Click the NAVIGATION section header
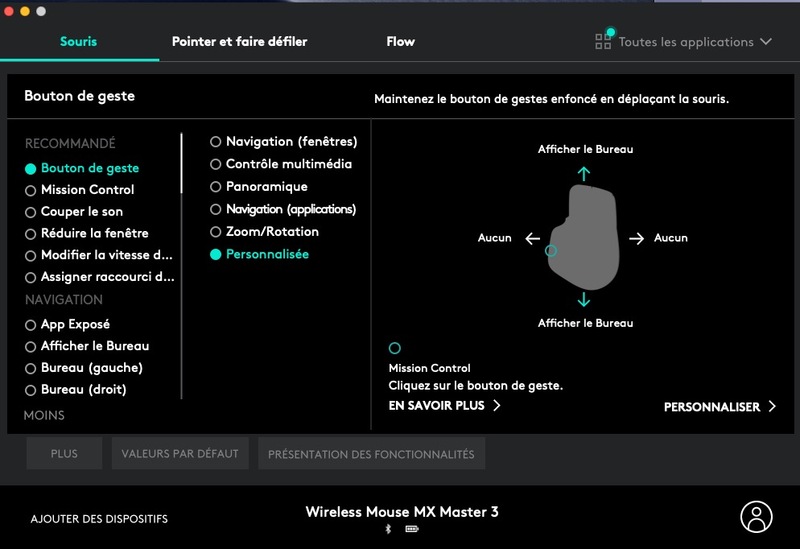 (64, 300)
